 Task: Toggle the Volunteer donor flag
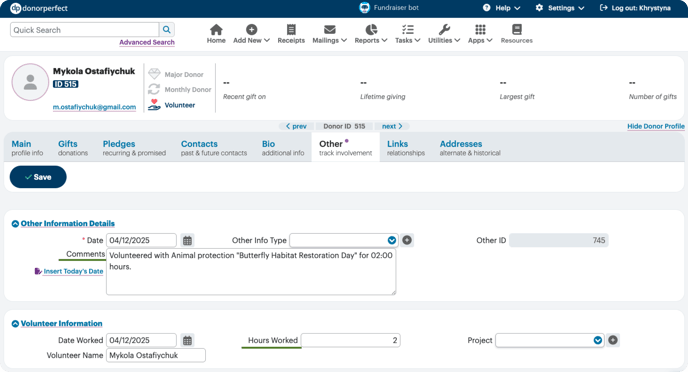point(172,105)
